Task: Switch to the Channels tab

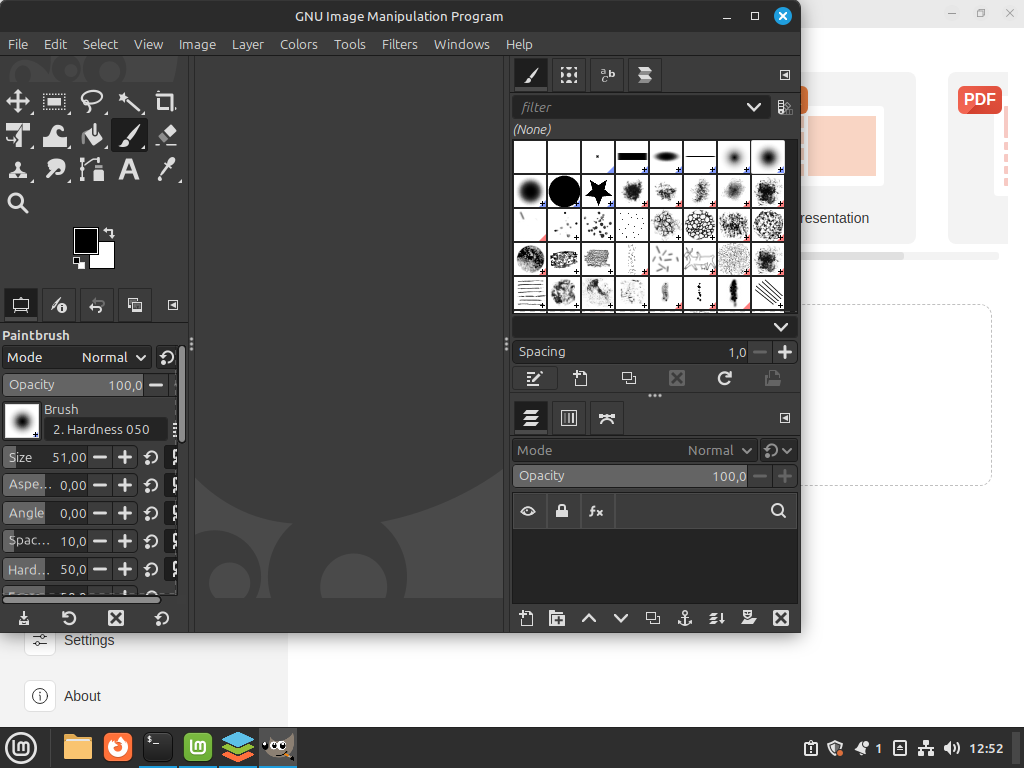Action: 569,418
